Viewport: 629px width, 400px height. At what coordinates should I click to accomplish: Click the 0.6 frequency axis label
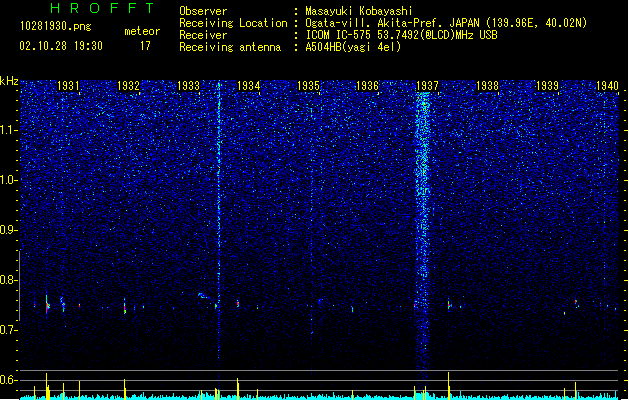[9, 380]
